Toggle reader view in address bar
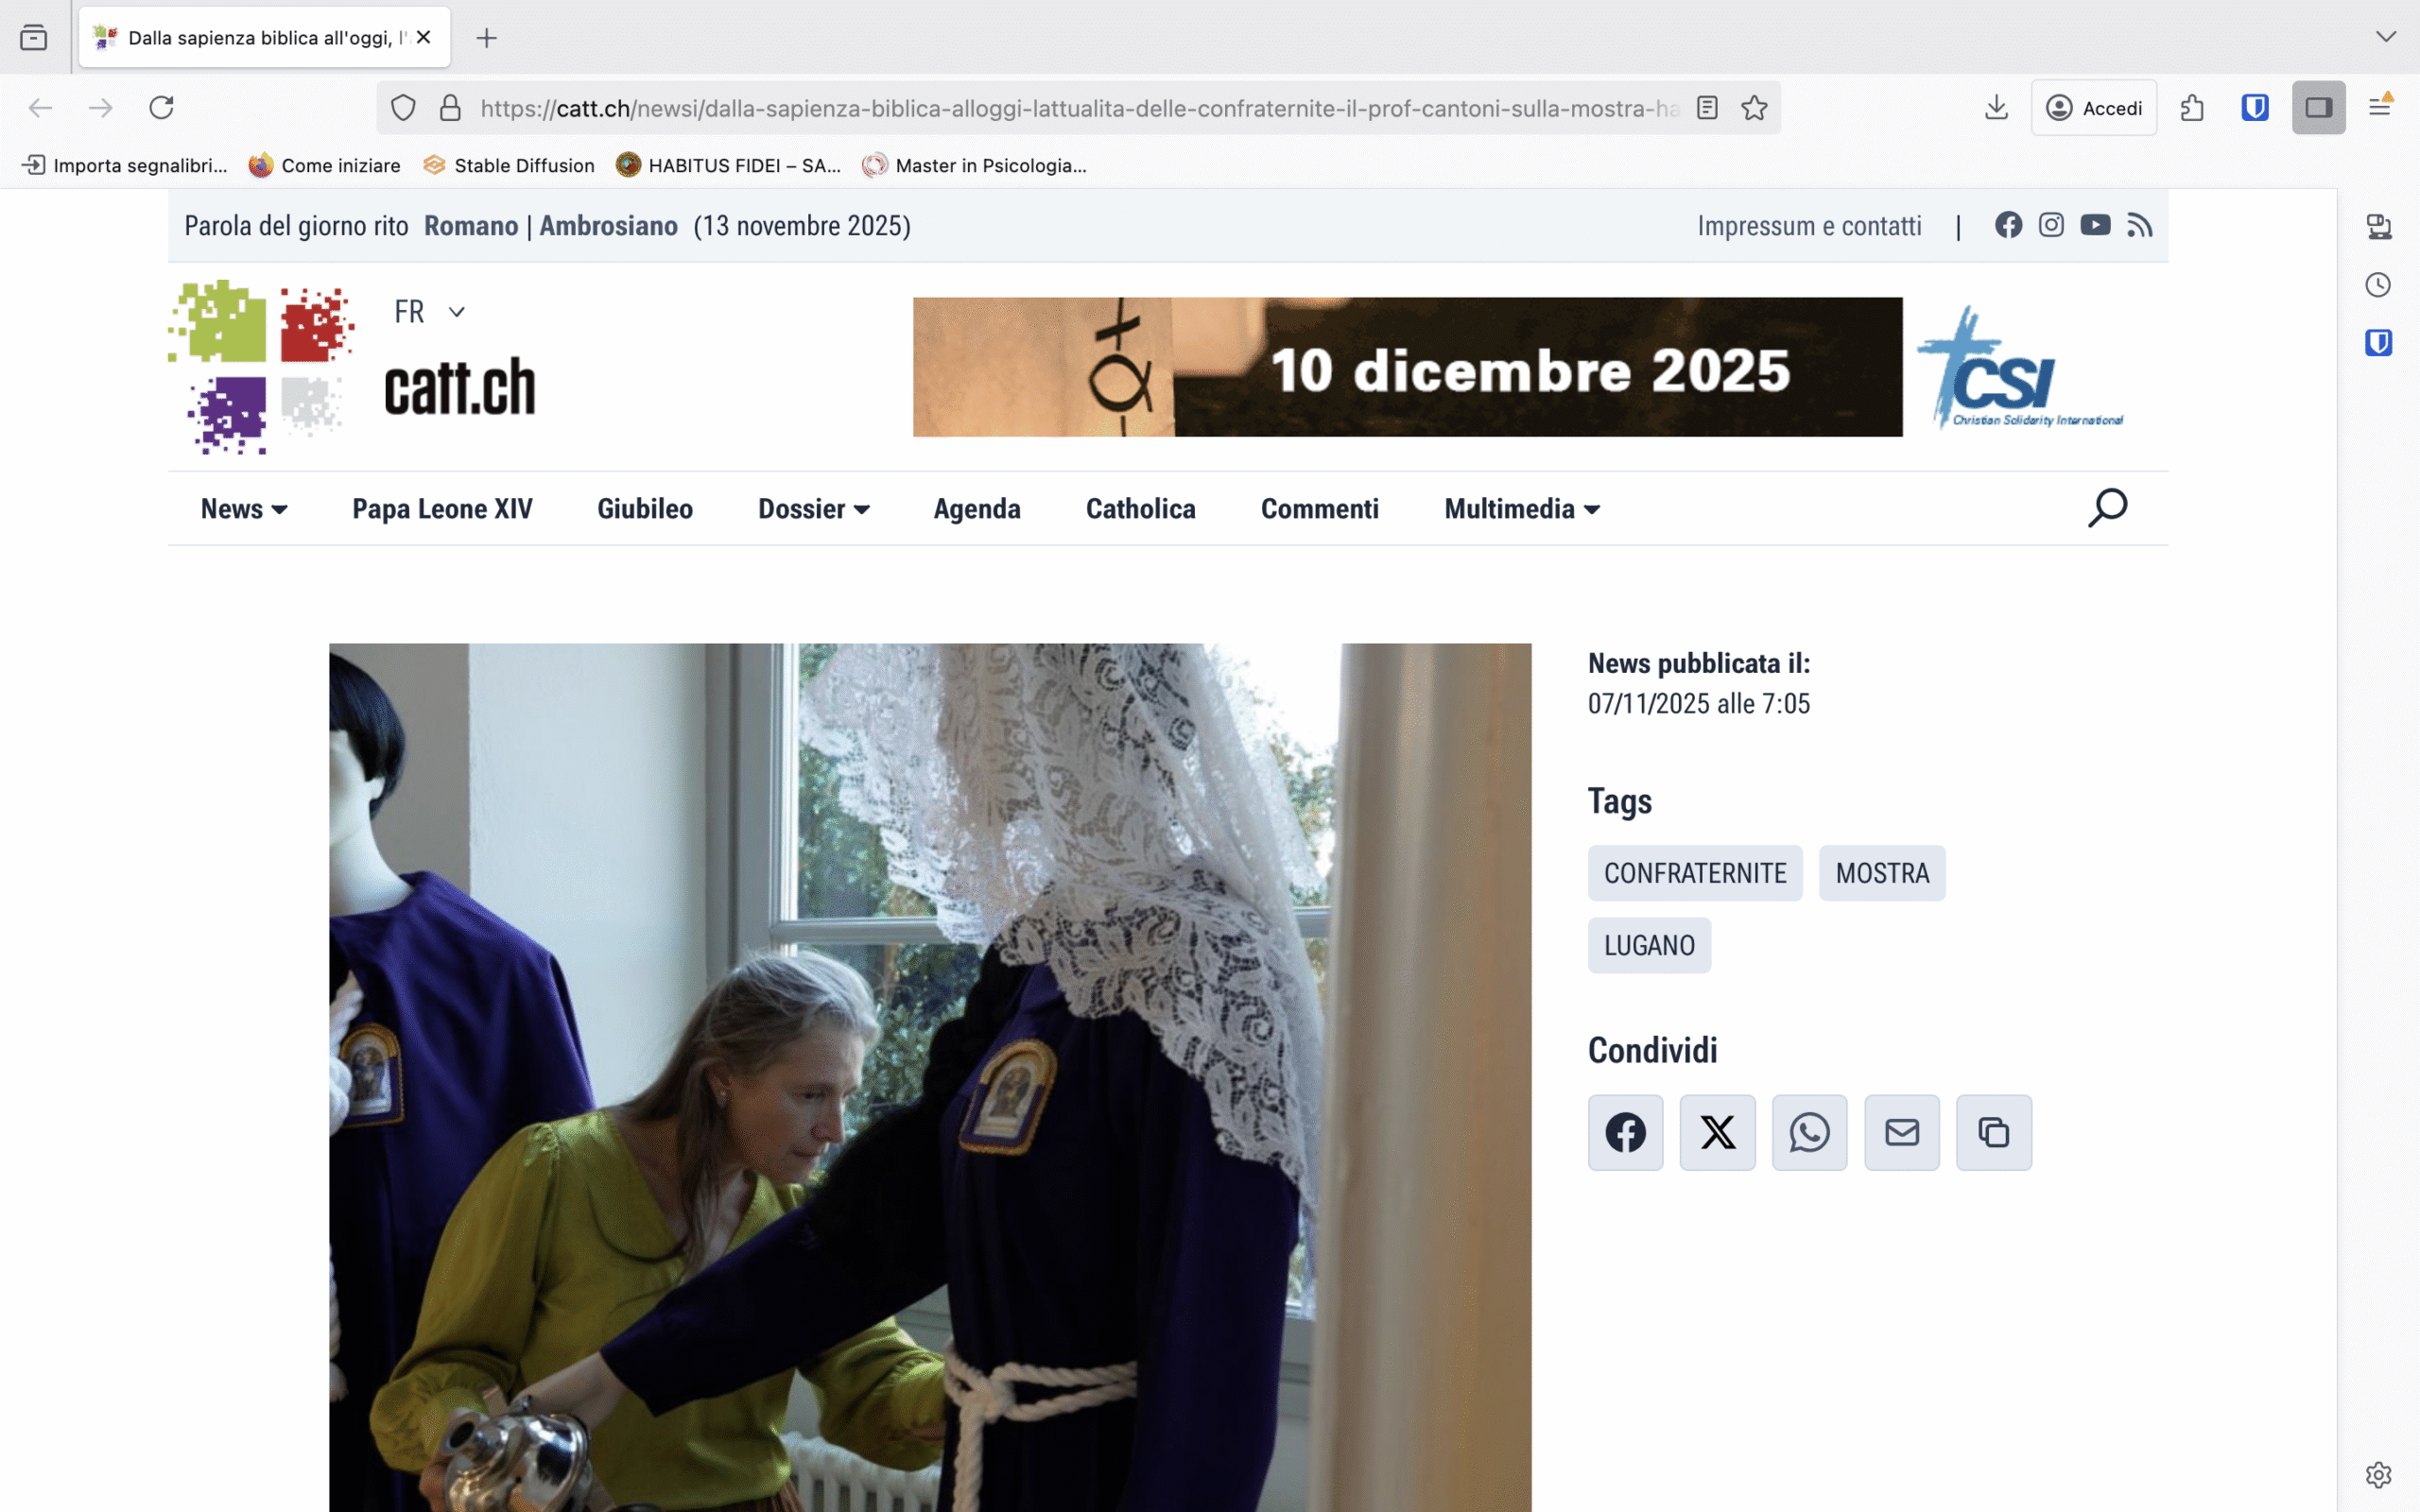2420x1512 pixels. [x=1707, y=107]
